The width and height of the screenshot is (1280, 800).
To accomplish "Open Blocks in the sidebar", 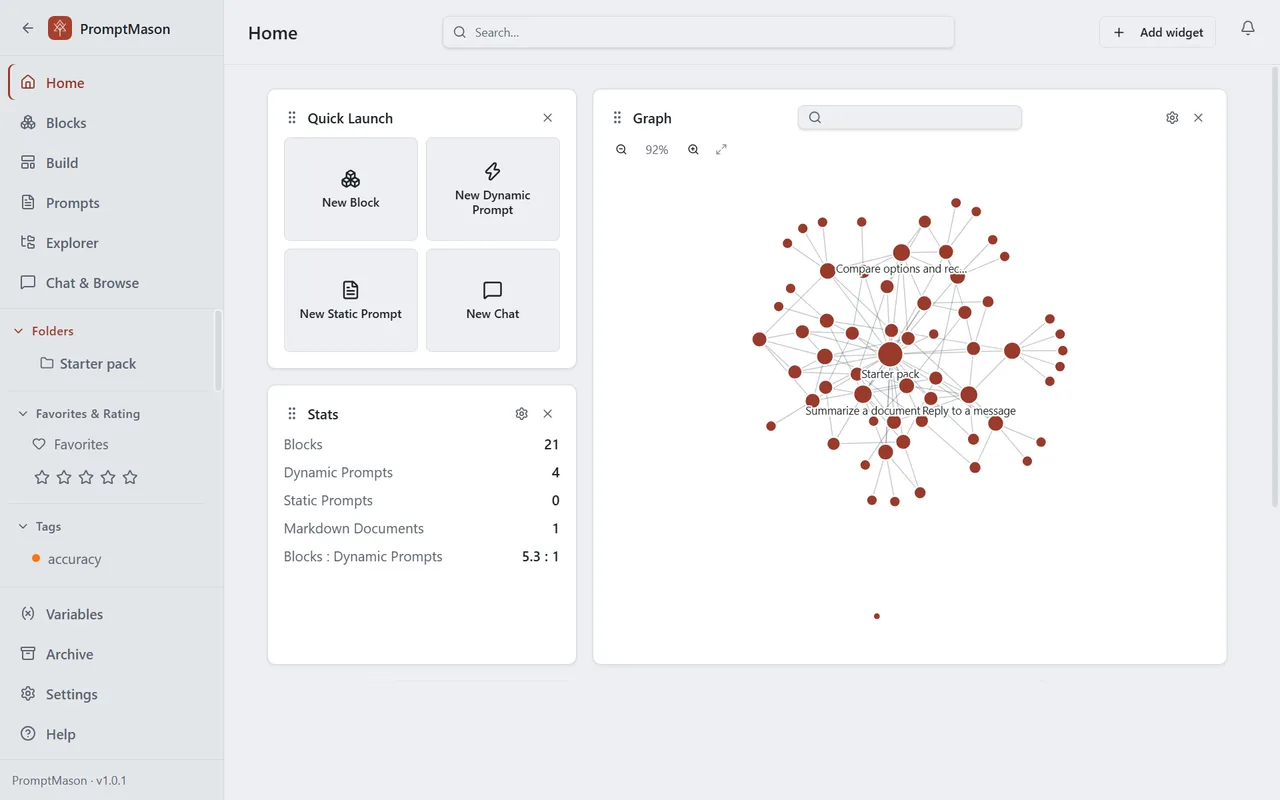I will tap(111, 123).
